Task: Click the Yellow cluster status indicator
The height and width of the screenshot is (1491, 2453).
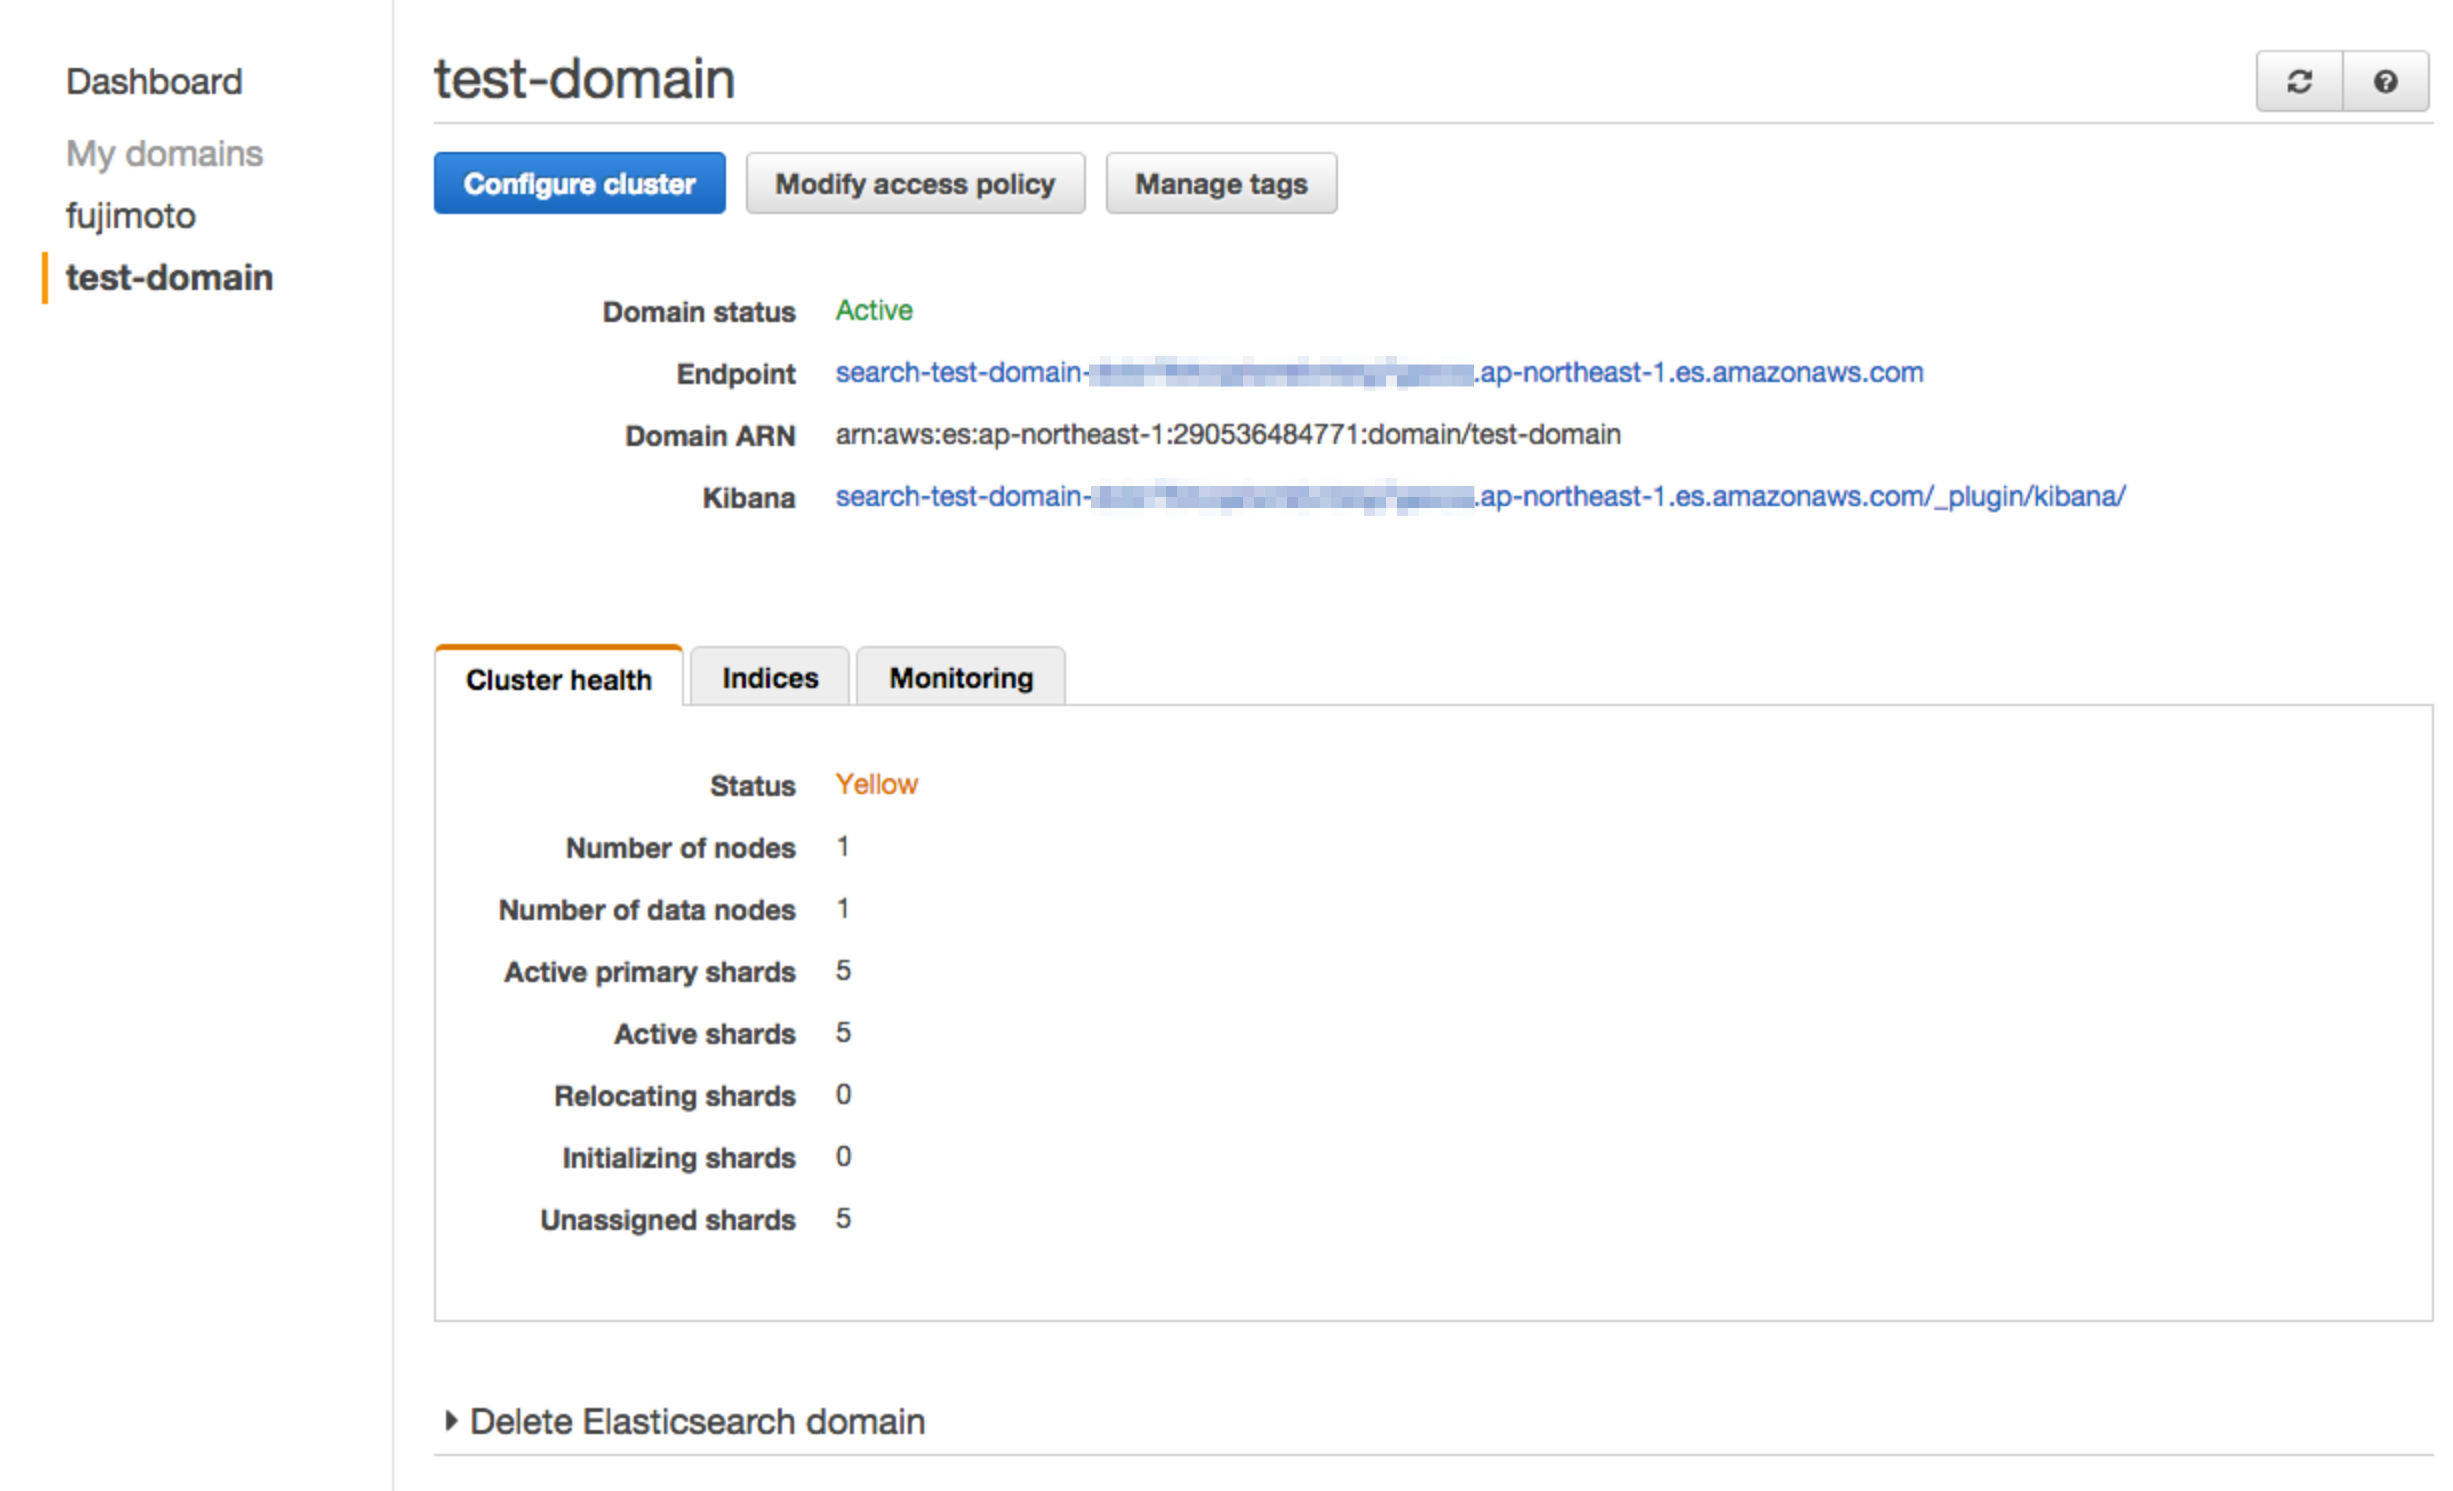Action: pyautogui.click(x=877, y=784)
